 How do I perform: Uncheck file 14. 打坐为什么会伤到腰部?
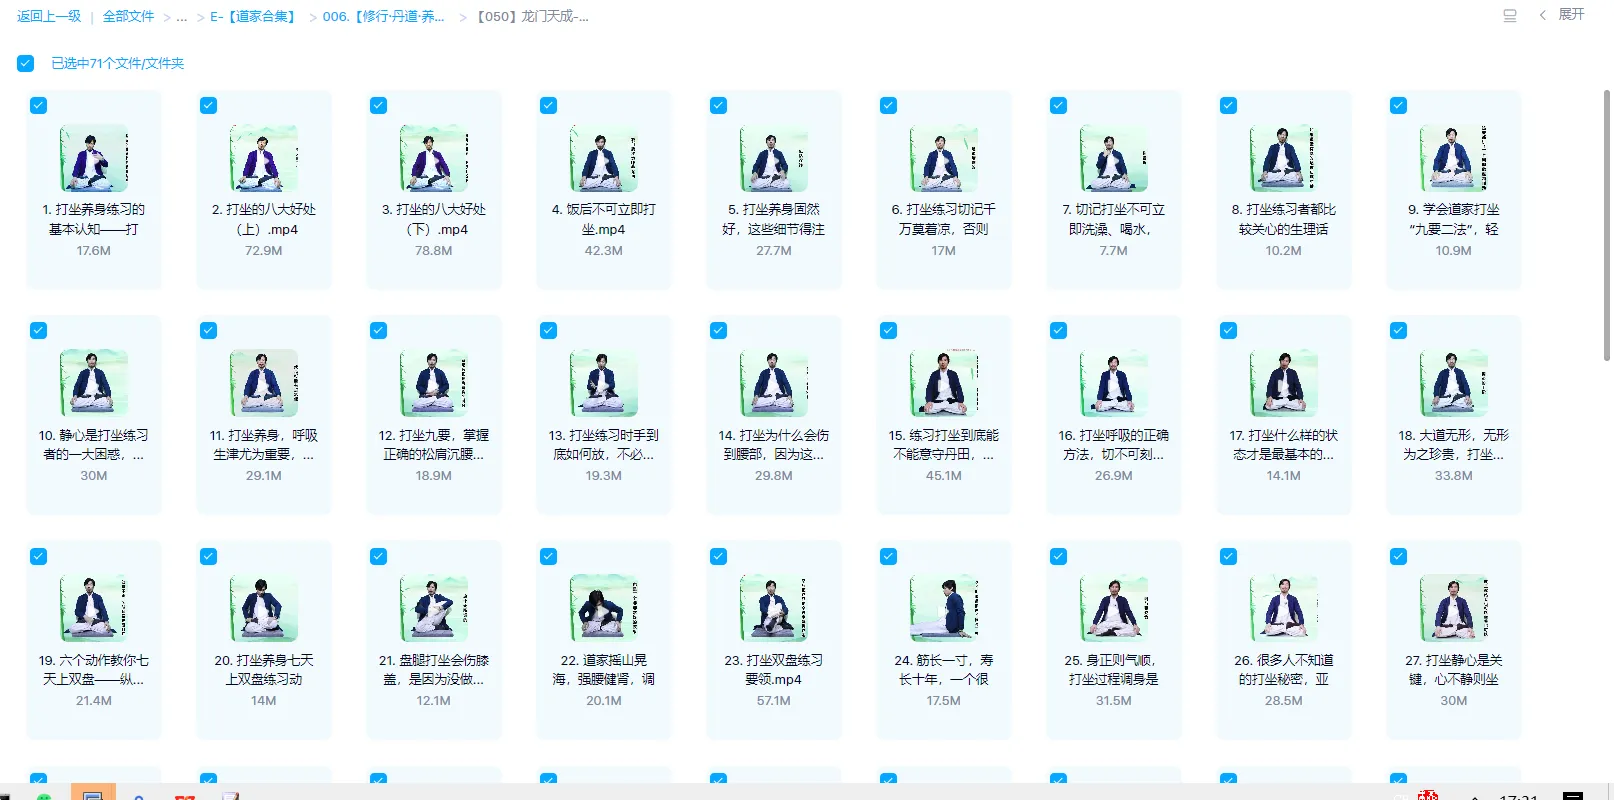719,330
